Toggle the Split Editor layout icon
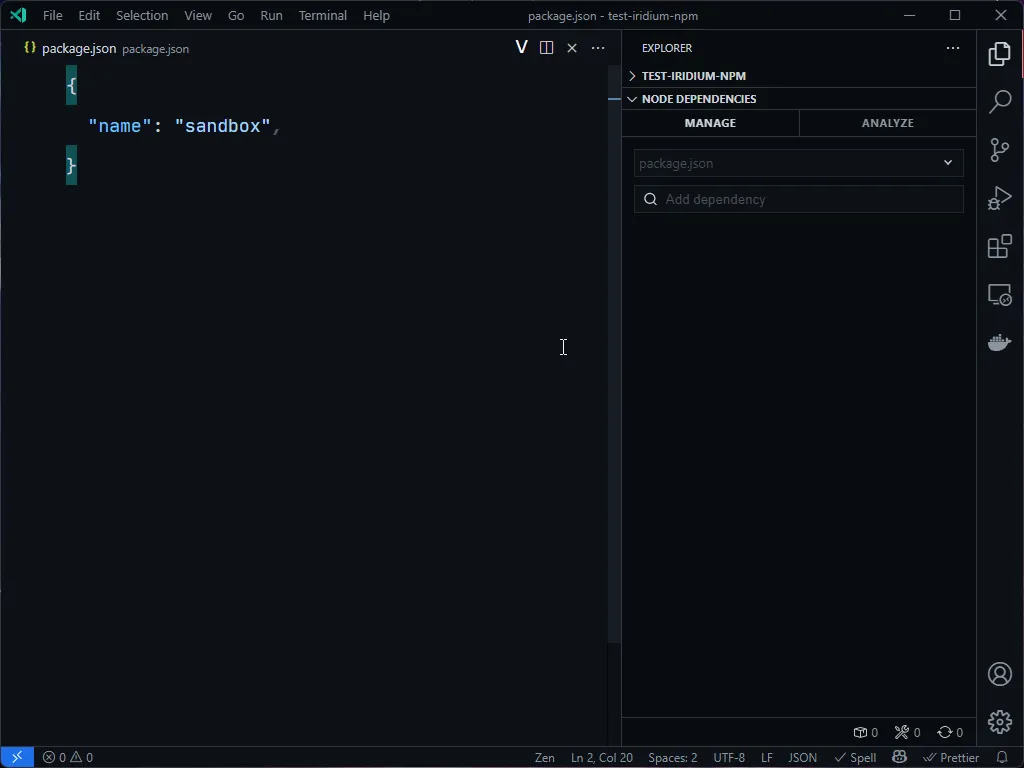Screen dimensions: 1024x768 tap(545, 47)
